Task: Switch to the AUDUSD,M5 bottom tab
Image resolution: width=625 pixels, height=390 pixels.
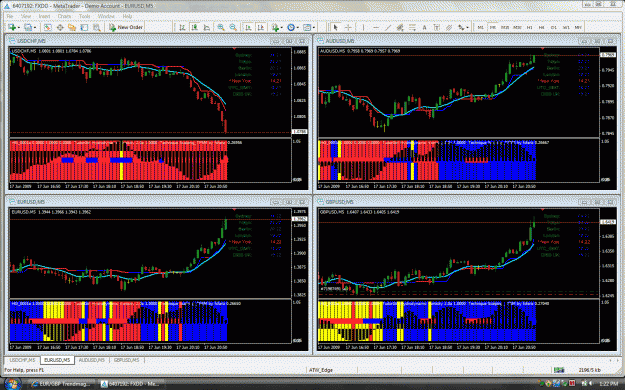Action: [92, 360]
